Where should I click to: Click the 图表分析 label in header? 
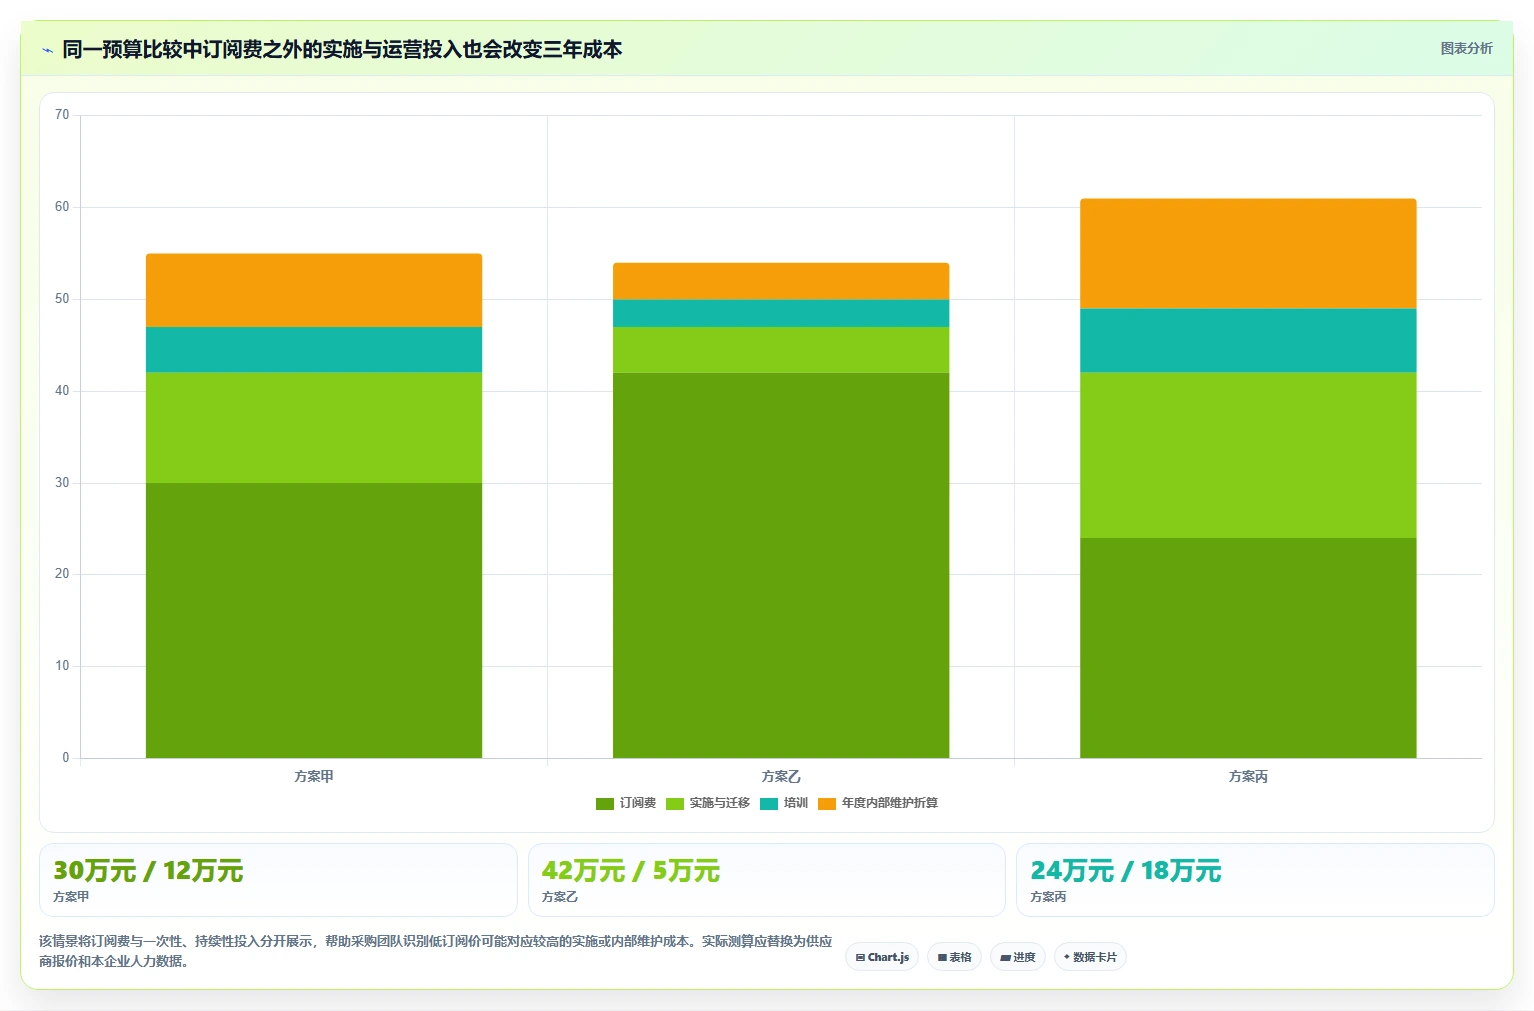pos(1466,48)
